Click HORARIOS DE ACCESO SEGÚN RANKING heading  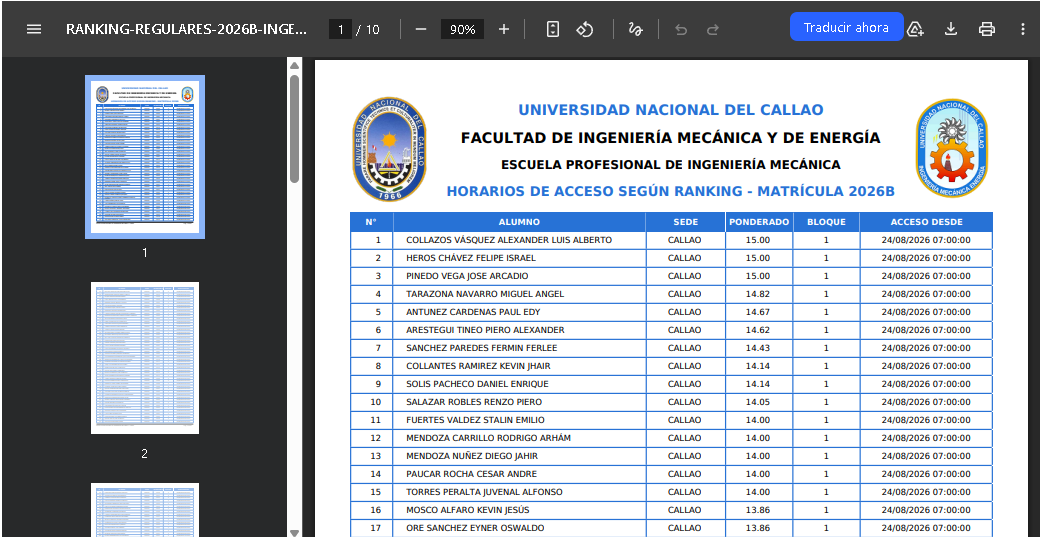click(x=671, y=191)
